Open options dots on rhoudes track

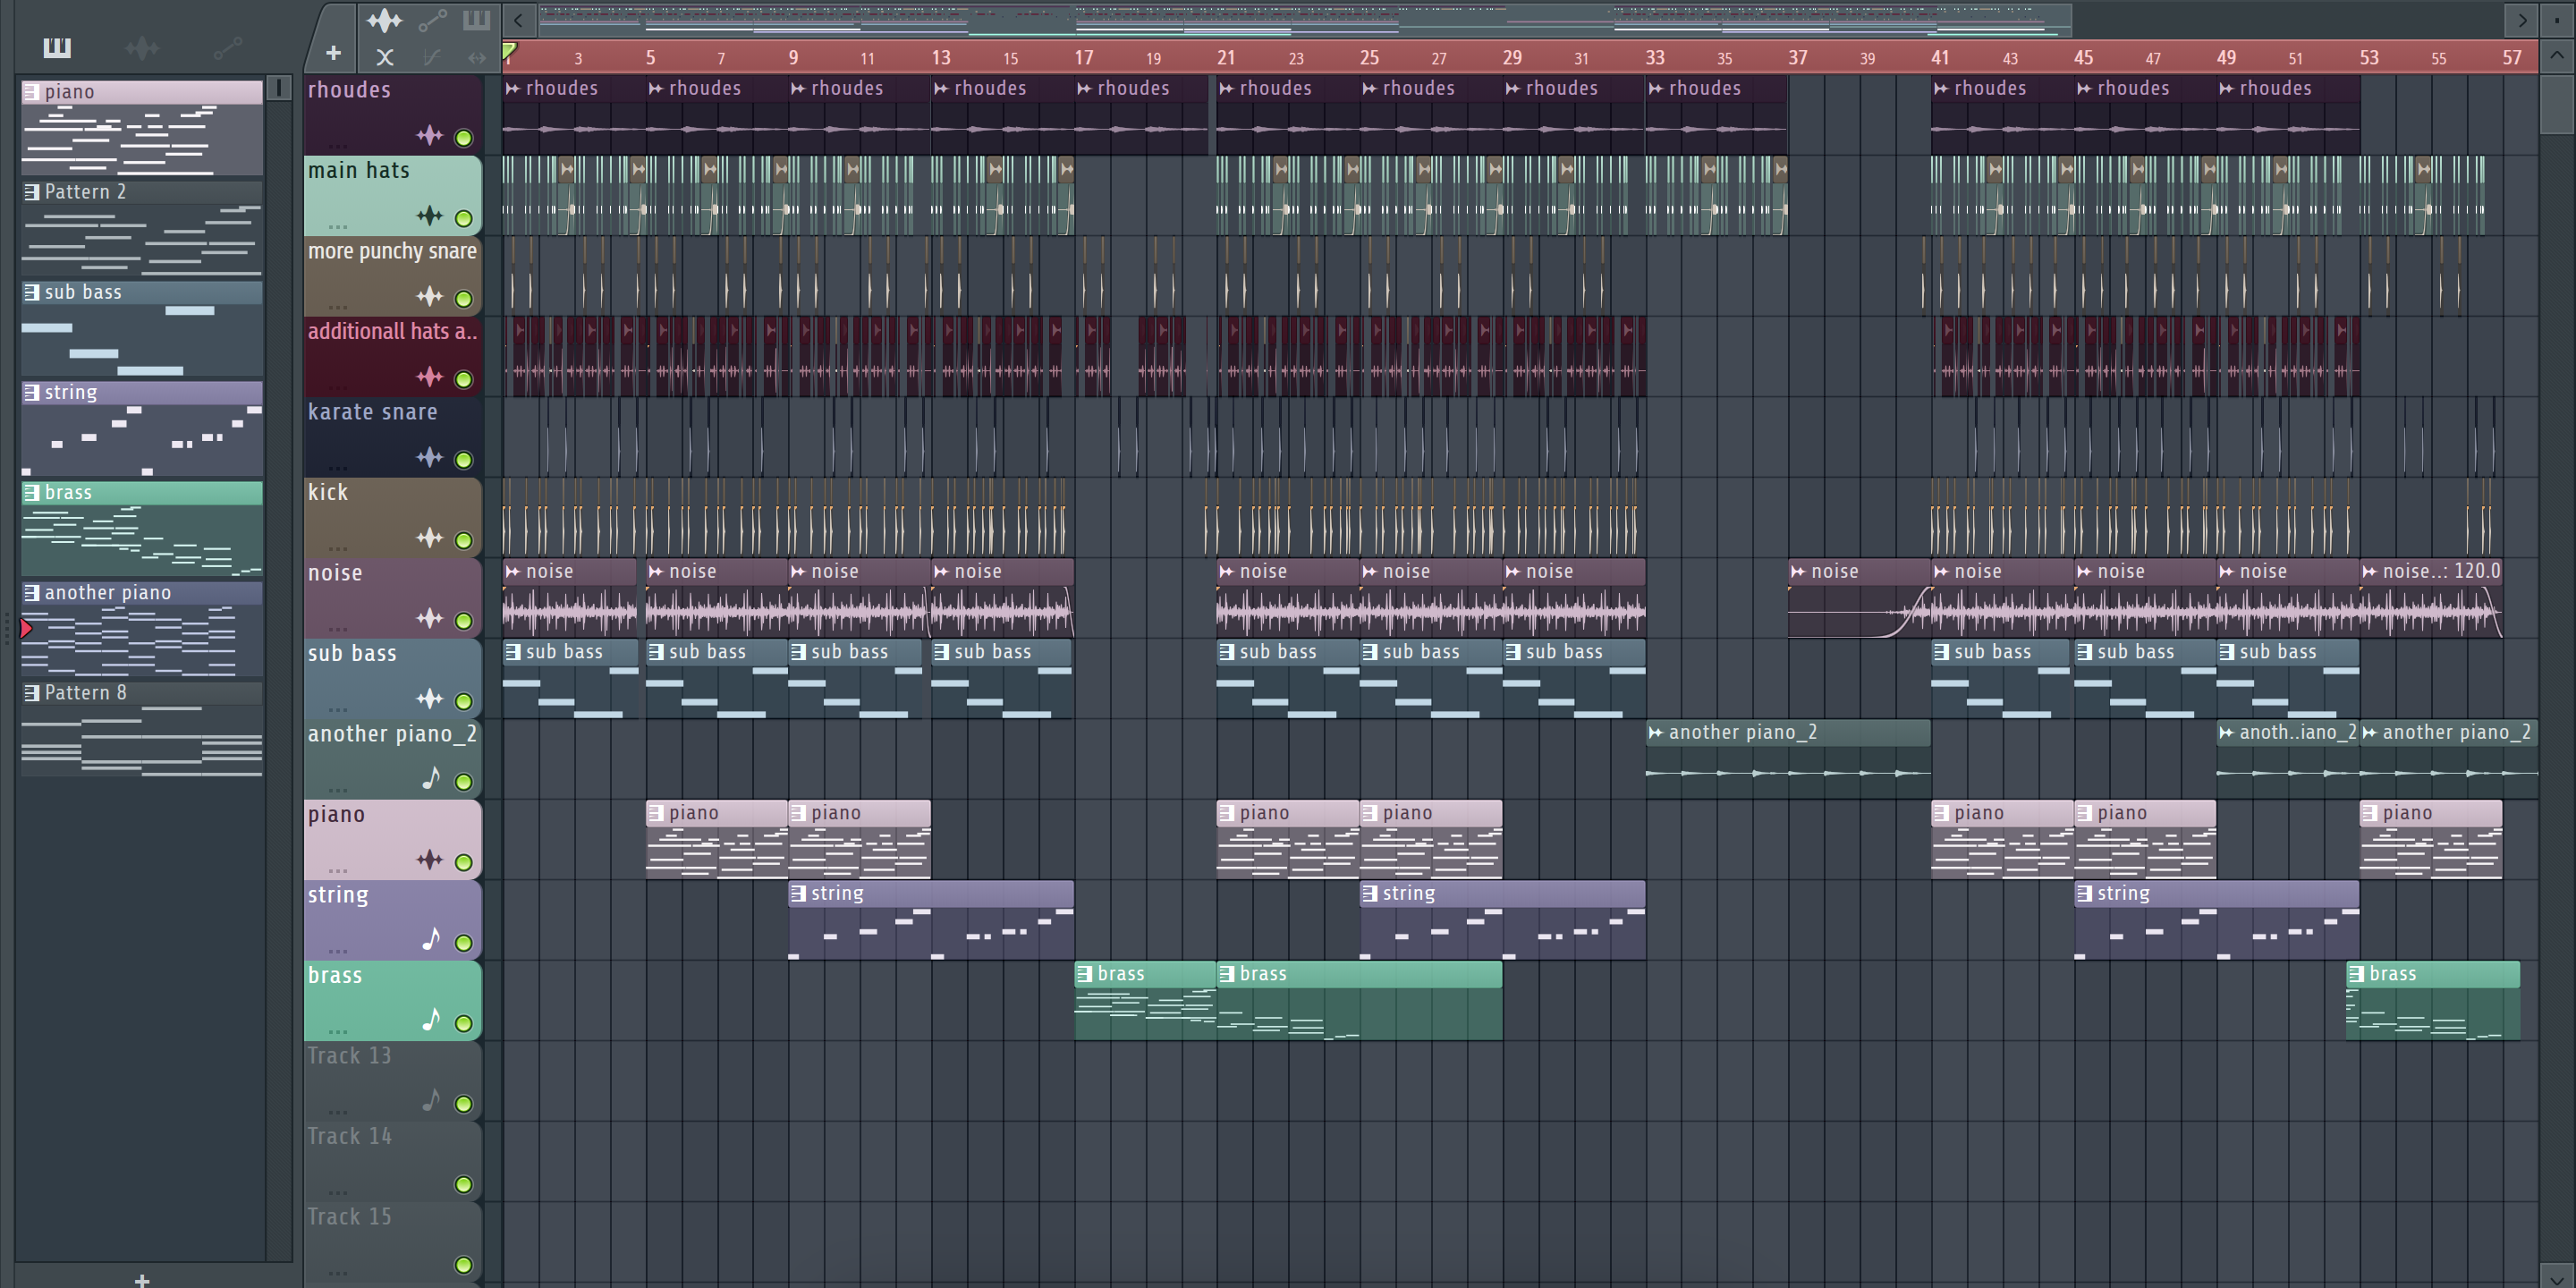[x=338, y=147]
